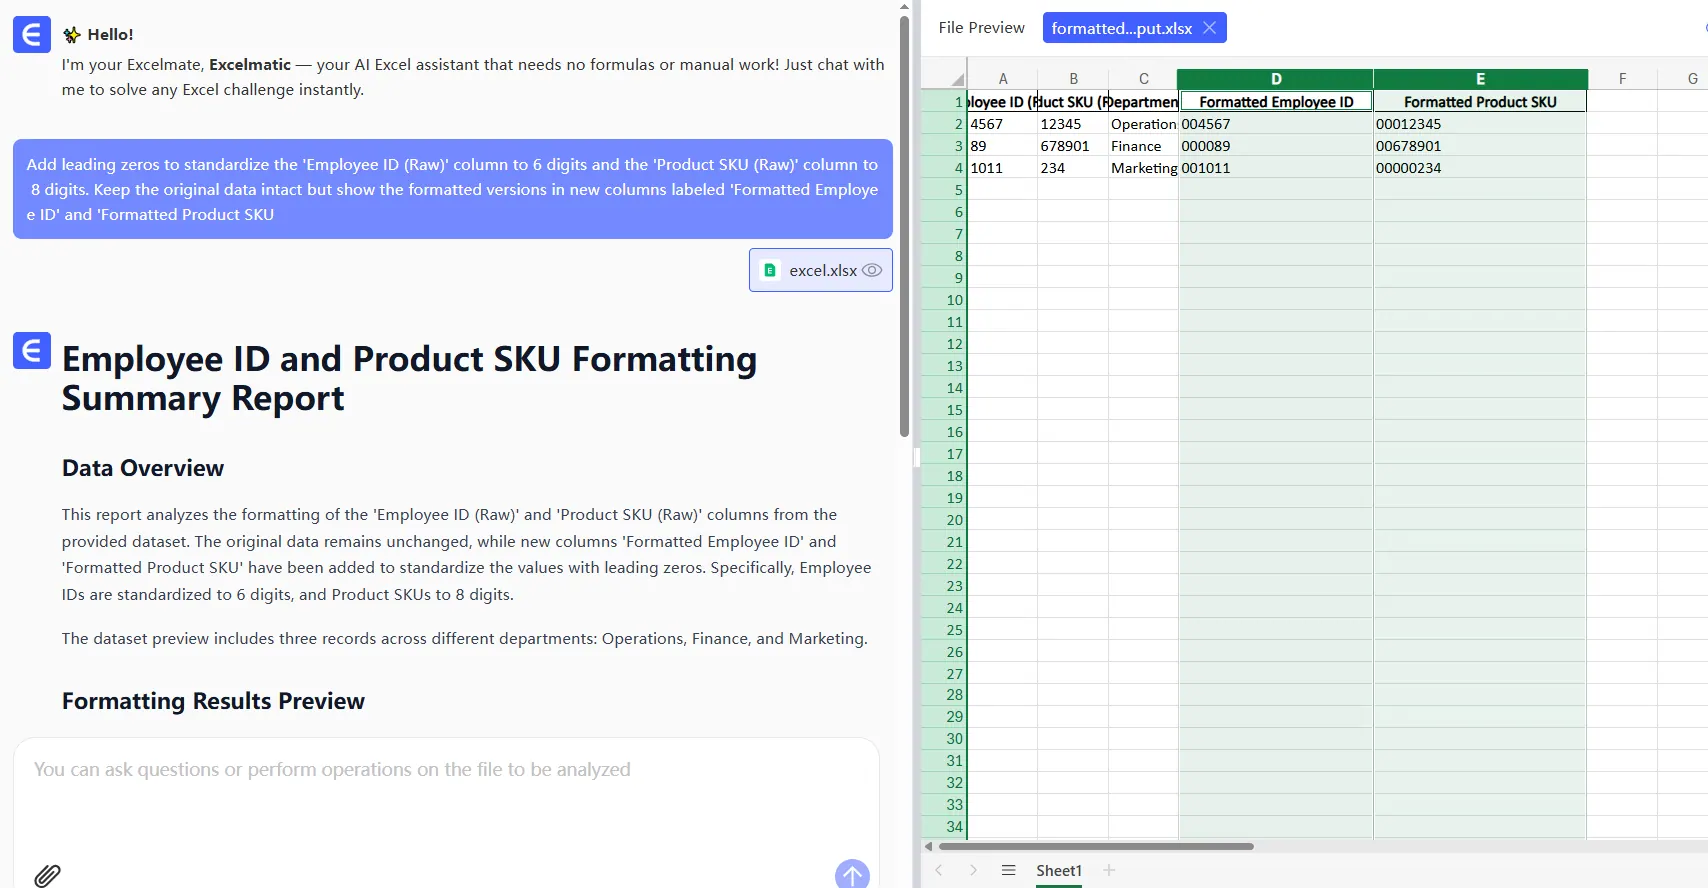This screenshot has height=888, width=1708.
Task: Select the Sheet1 tab
Action: tap(1058, 870)
